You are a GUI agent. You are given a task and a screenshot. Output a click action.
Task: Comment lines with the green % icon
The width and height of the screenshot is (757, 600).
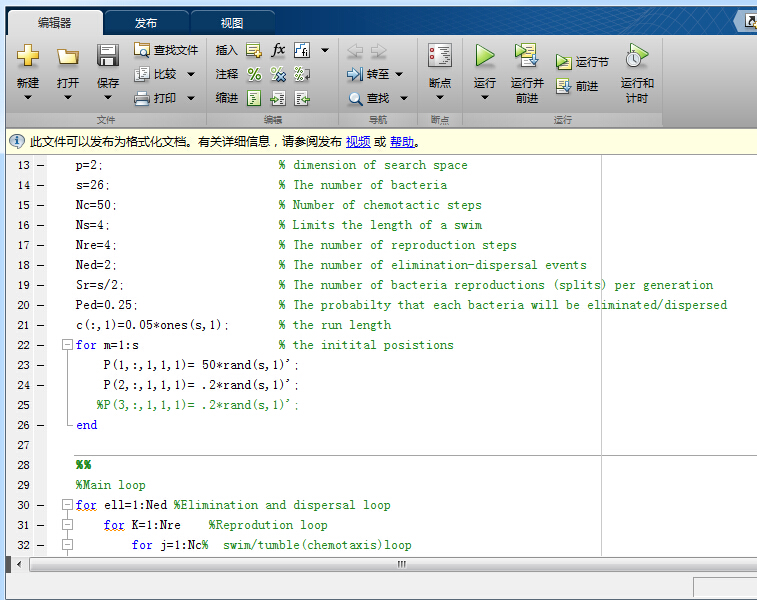254,74
